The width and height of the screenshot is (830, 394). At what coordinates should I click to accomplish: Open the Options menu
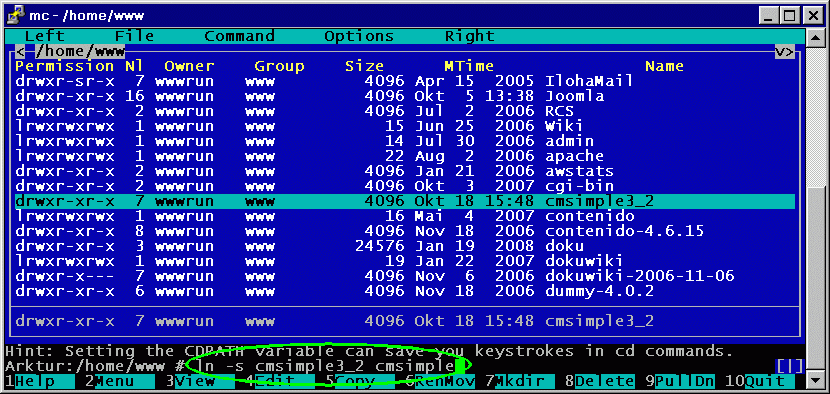[x=359, y=36]
